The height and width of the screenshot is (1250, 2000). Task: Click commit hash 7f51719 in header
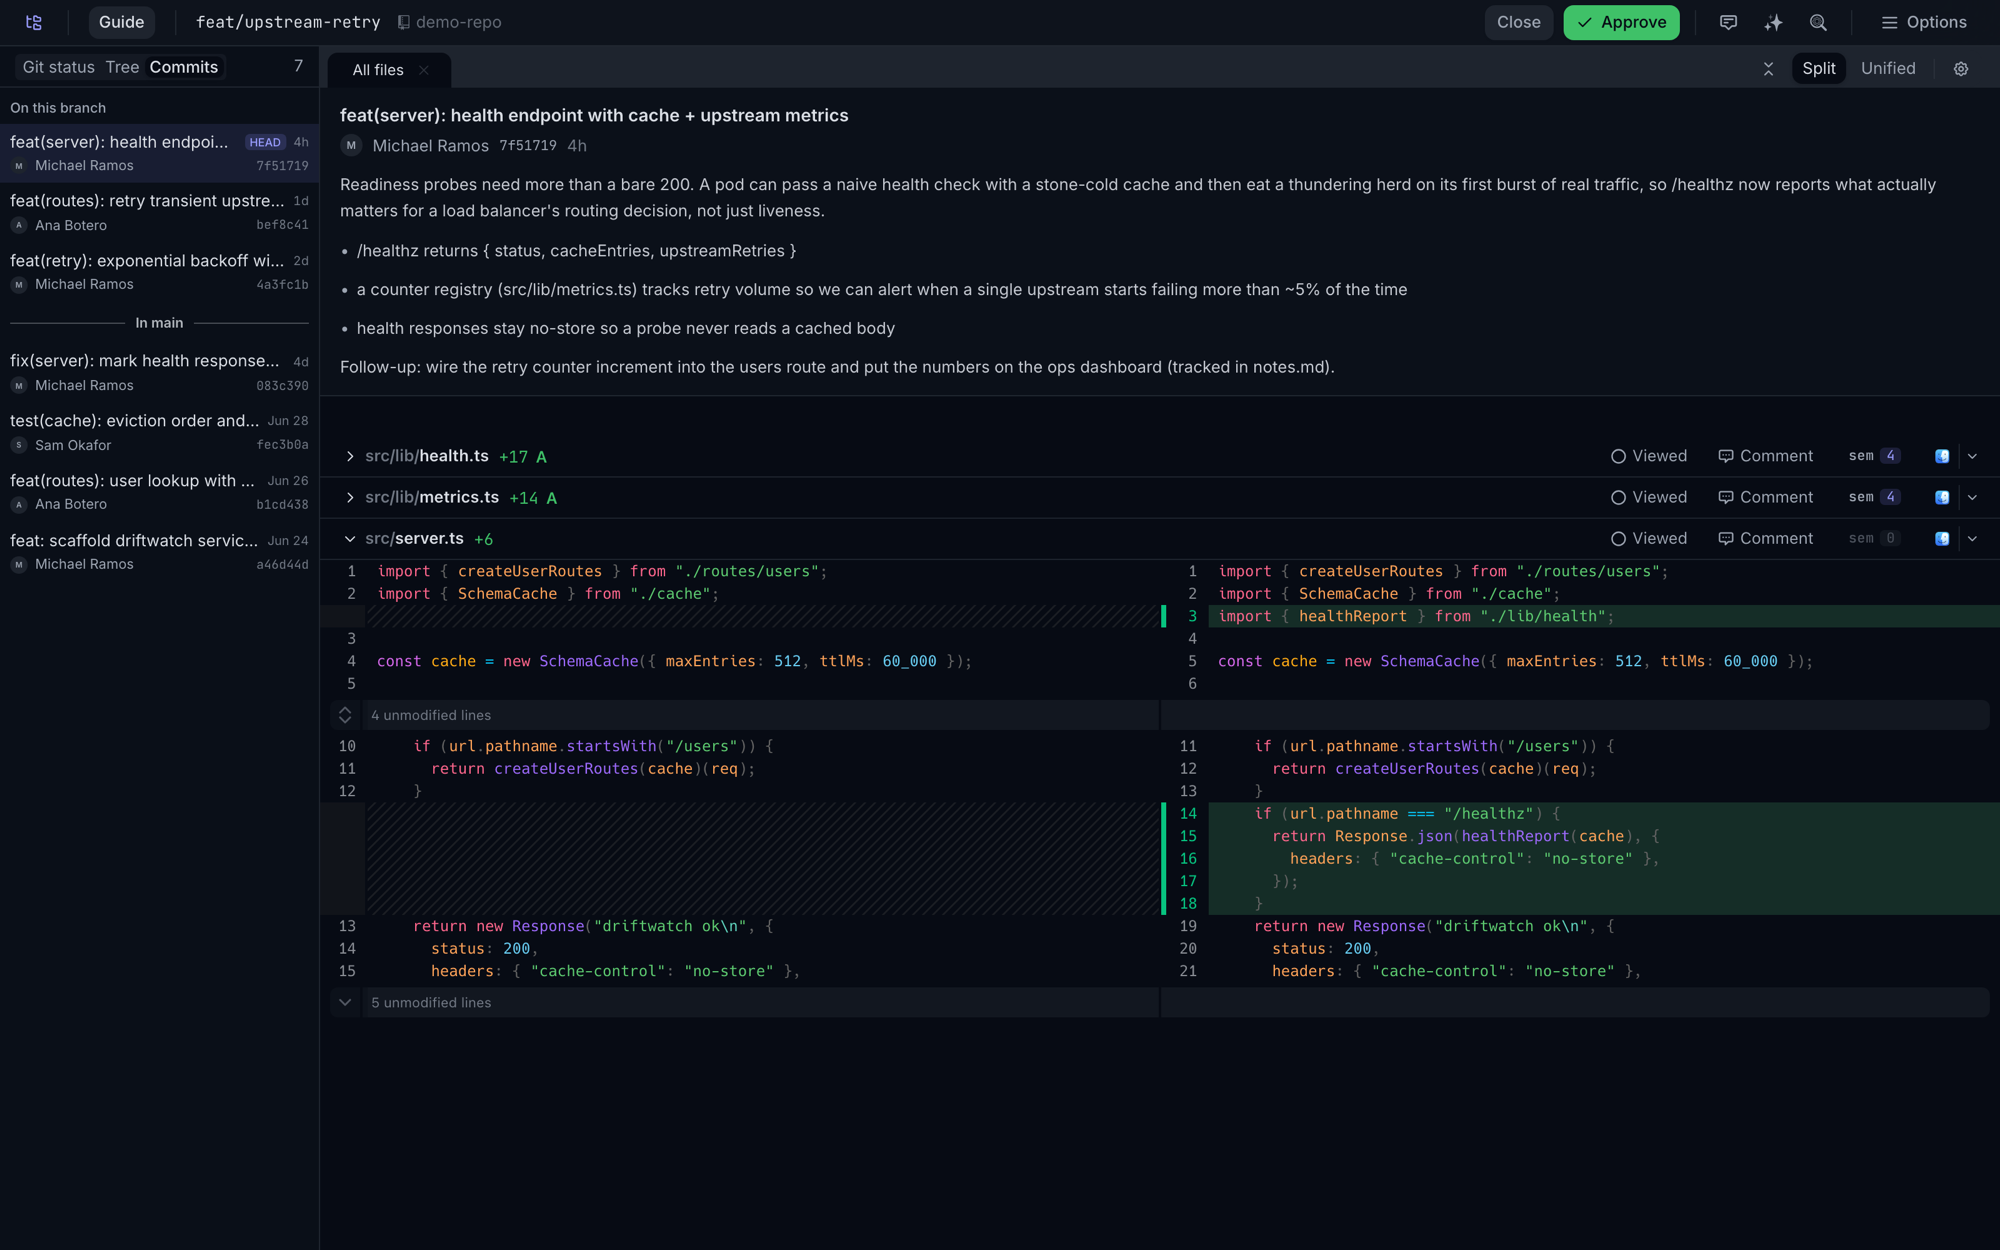527,146
